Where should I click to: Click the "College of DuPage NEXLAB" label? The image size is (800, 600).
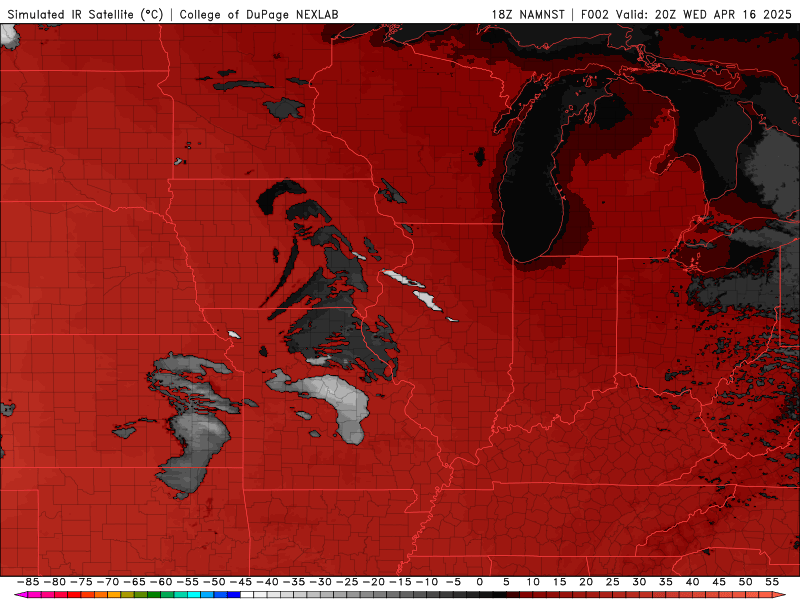[x=259, y=14]
